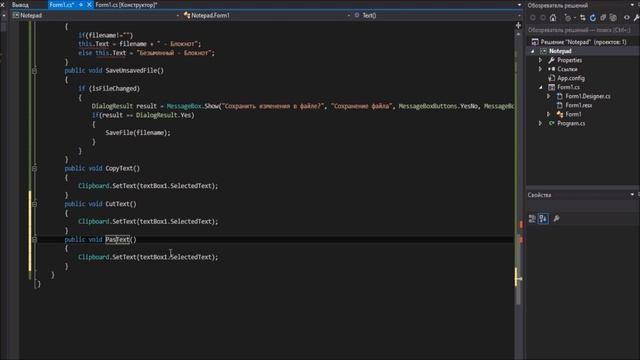The image size is (640, 360).
Task: Open Properties panel window options dropdown
Action: (632, 195)
